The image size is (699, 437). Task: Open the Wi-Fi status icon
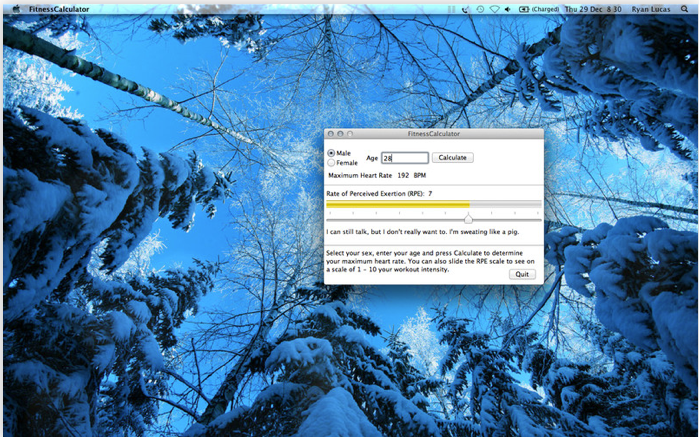click(494, 9)
